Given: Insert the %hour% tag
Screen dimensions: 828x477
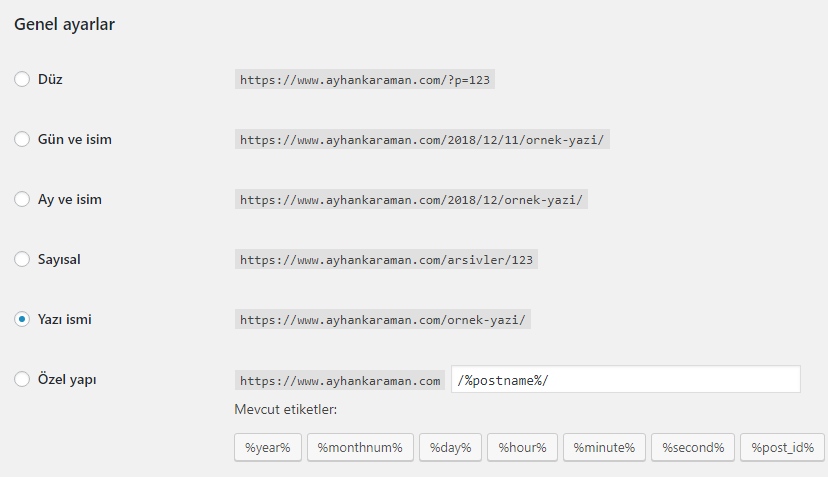Looking at the screenshot, I should tap(522, 447).
